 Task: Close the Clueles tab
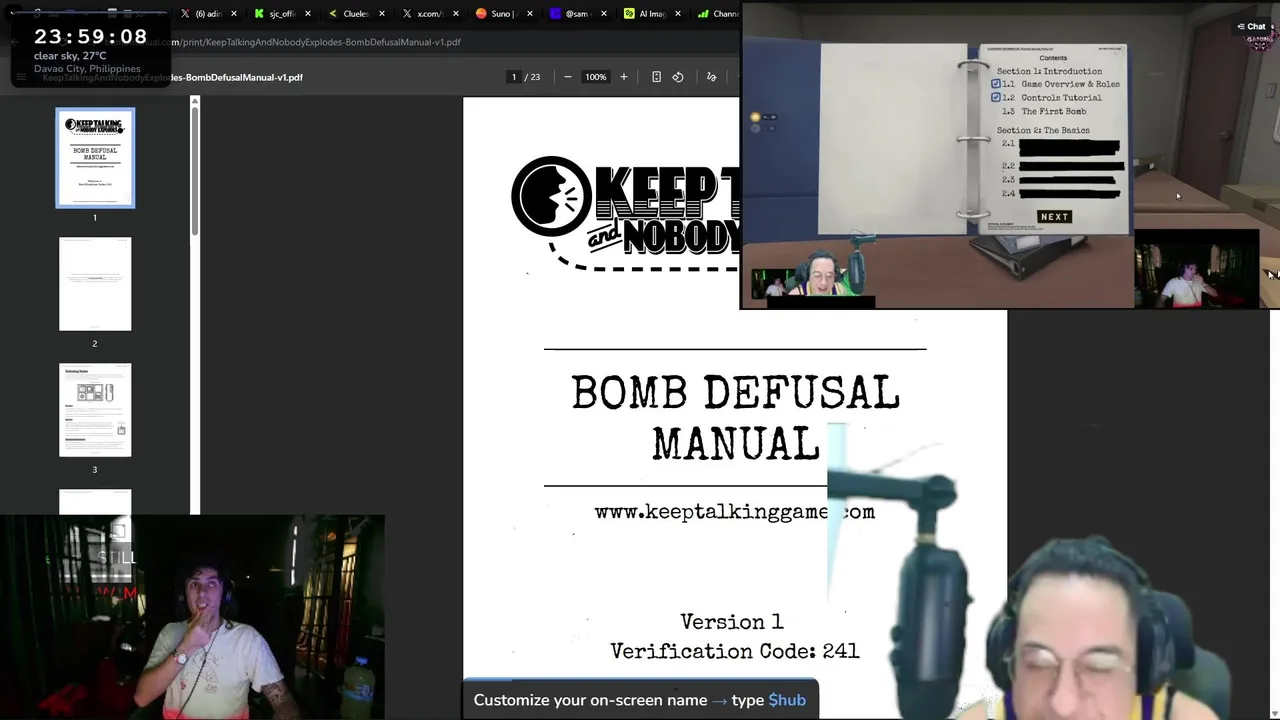pos(382,14)
